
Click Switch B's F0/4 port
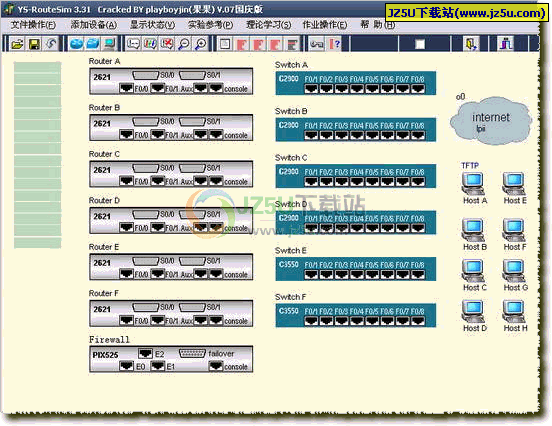(x=357, y=135)
